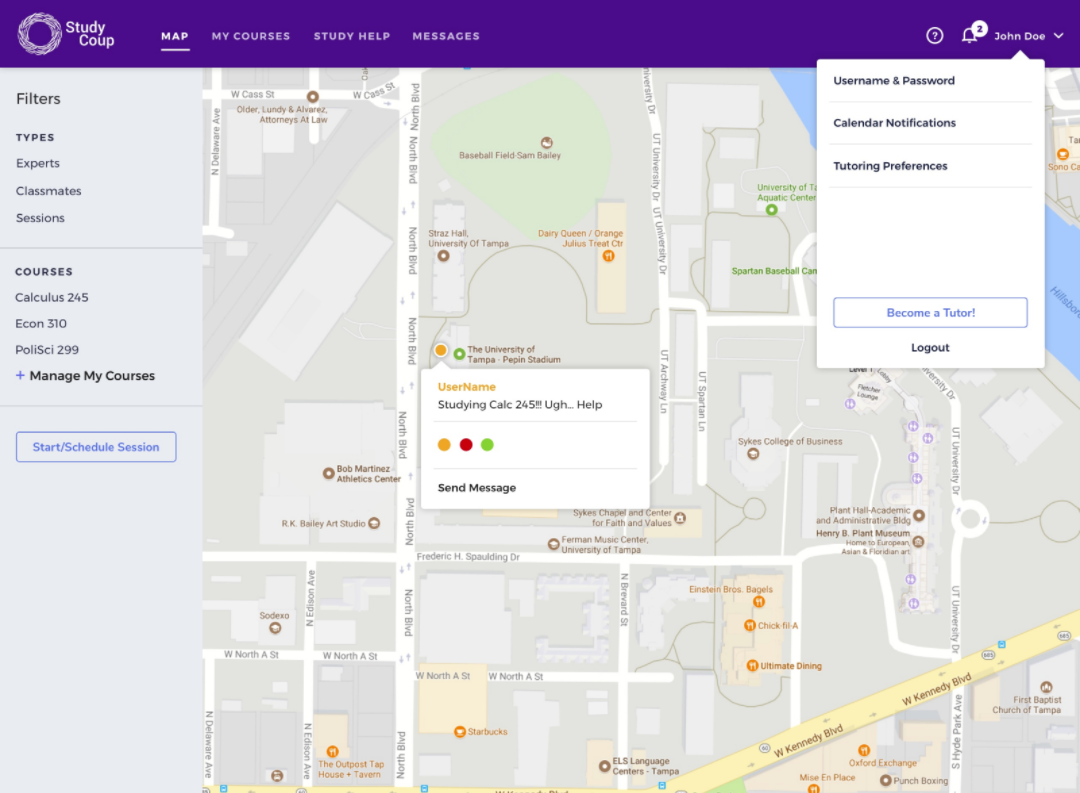Click the Starbucks map pin
Viewport: 1080px width, 793px height.
pos(460,732)
